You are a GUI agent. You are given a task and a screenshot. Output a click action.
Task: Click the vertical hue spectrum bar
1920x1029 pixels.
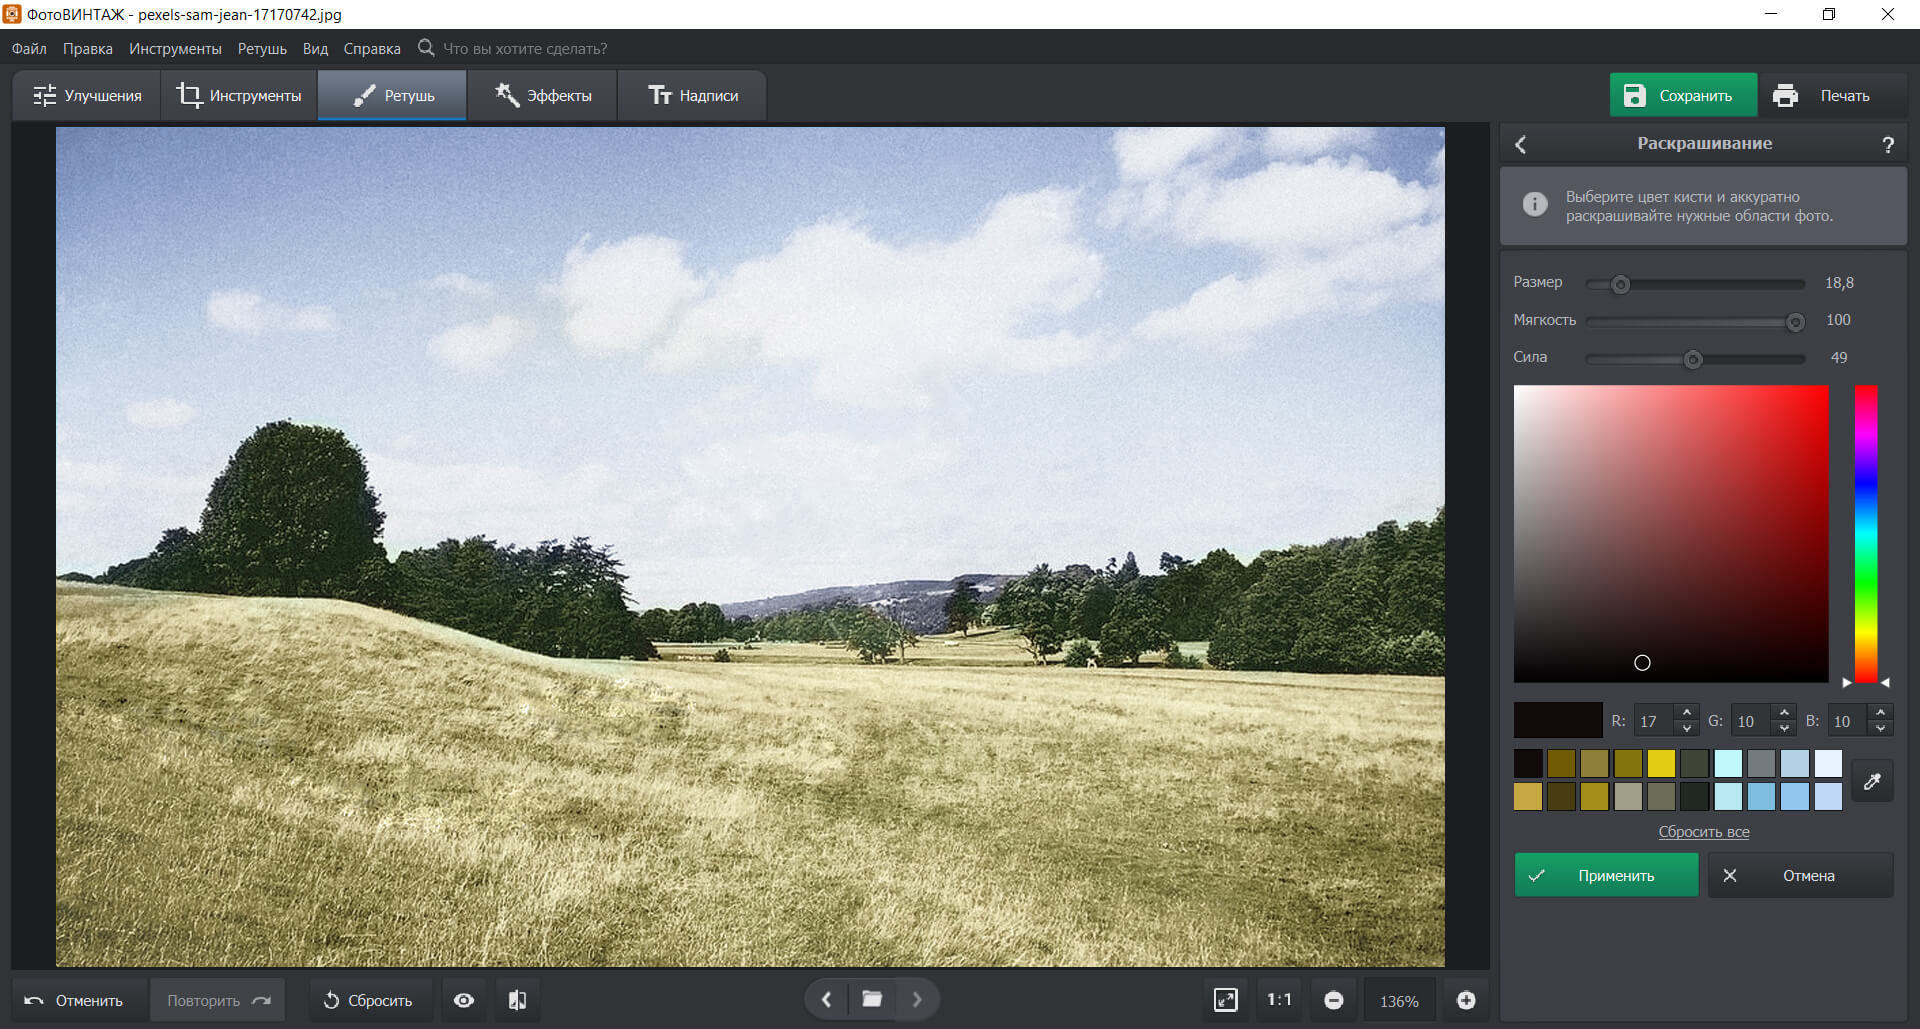point(1866,534)
